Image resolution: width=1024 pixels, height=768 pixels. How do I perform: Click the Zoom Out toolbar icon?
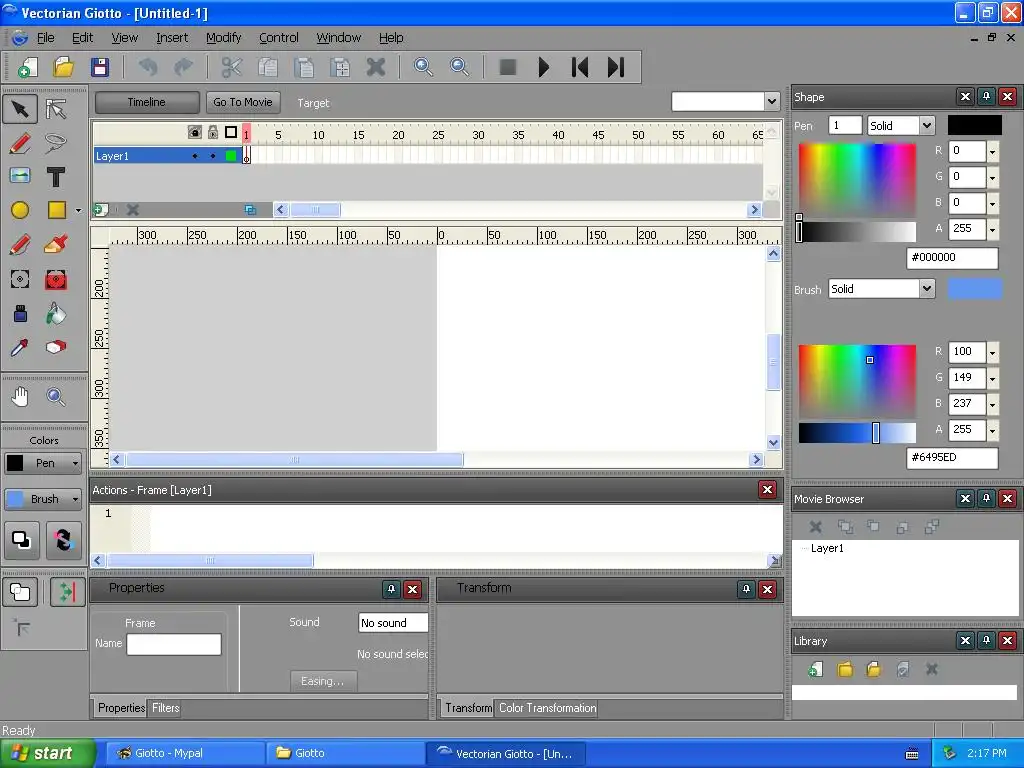460,67
